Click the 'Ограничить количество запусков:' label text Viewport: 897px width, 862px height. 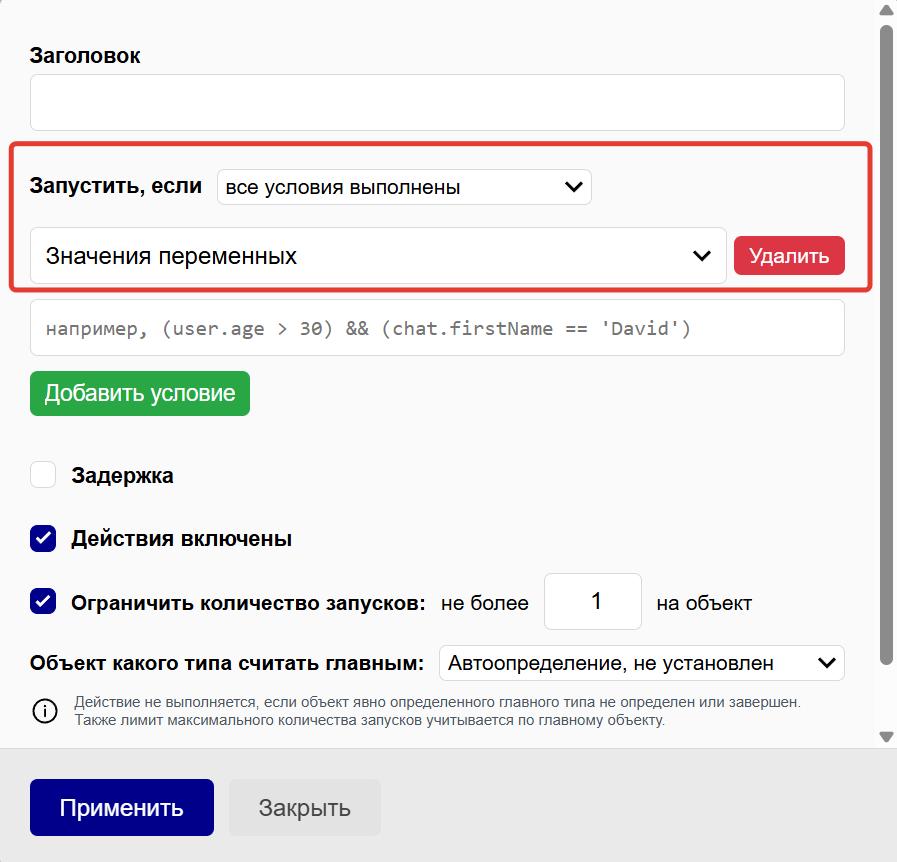[248, 603]
